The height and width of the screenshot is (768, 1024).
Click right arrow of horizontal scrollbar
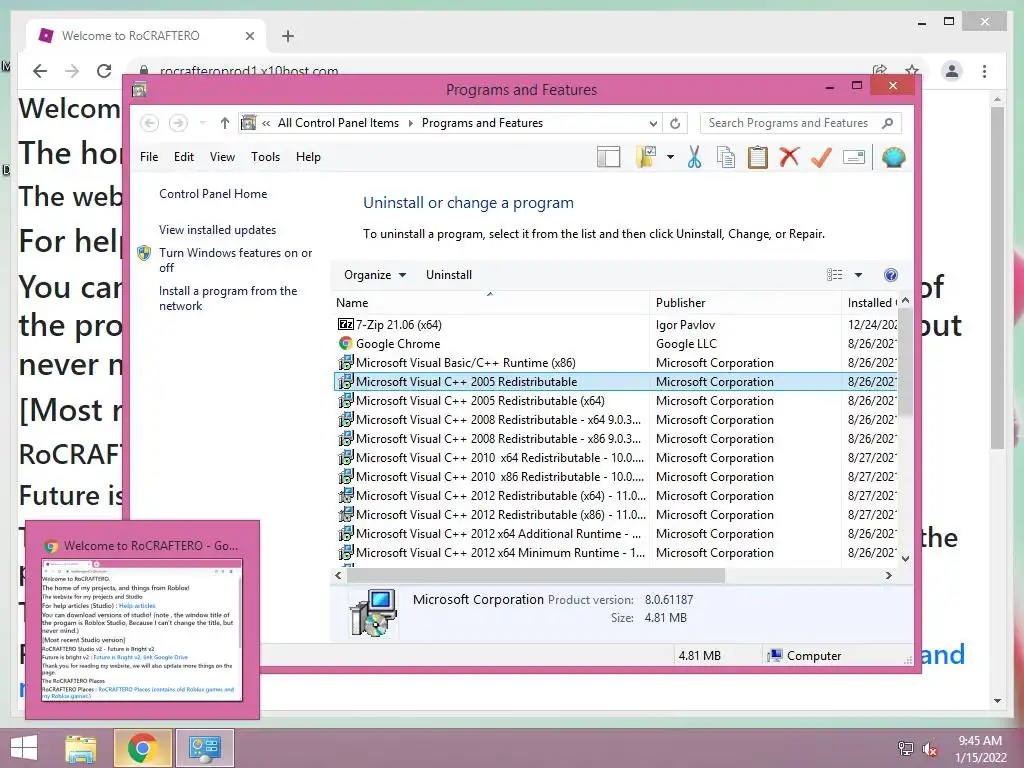888,575
